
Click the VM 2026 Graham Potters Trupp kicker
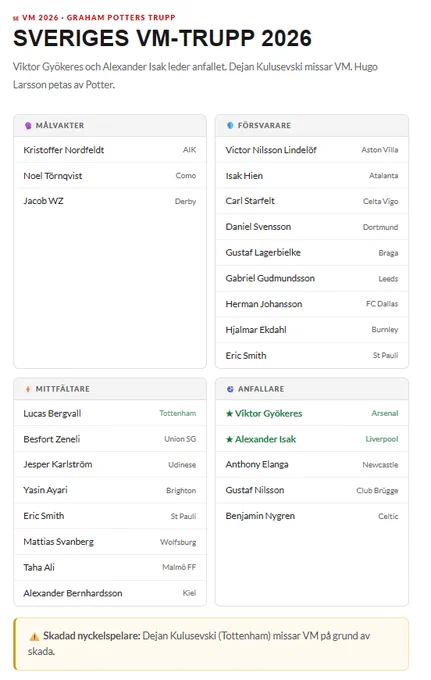click(x=99, y=18)
